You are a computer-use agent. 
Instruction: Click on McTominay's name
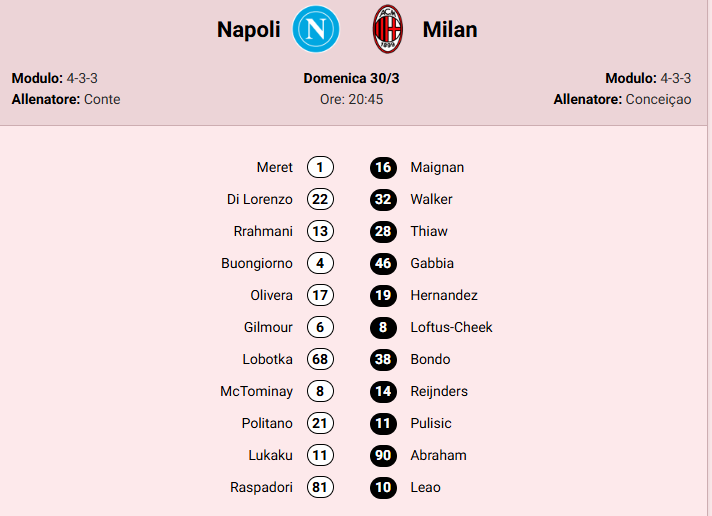click(x=256, y=391)
